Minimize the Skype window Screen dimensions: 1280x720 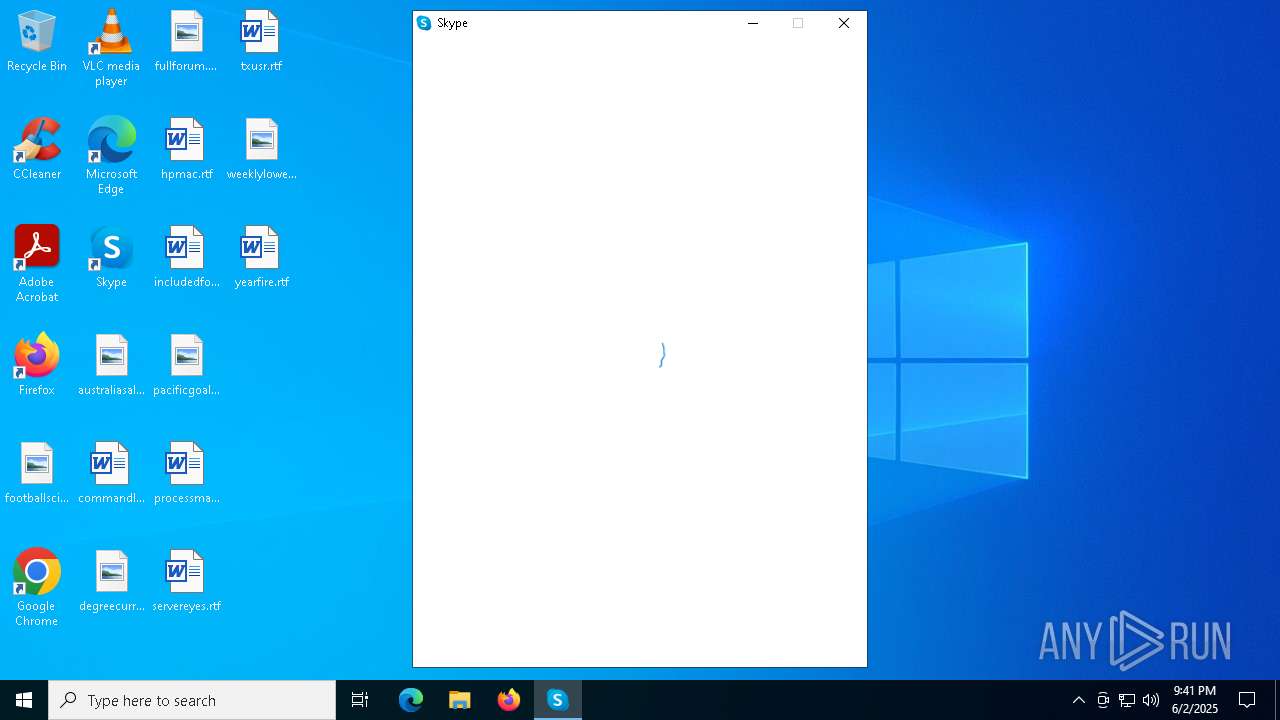[x=753, y=23]
